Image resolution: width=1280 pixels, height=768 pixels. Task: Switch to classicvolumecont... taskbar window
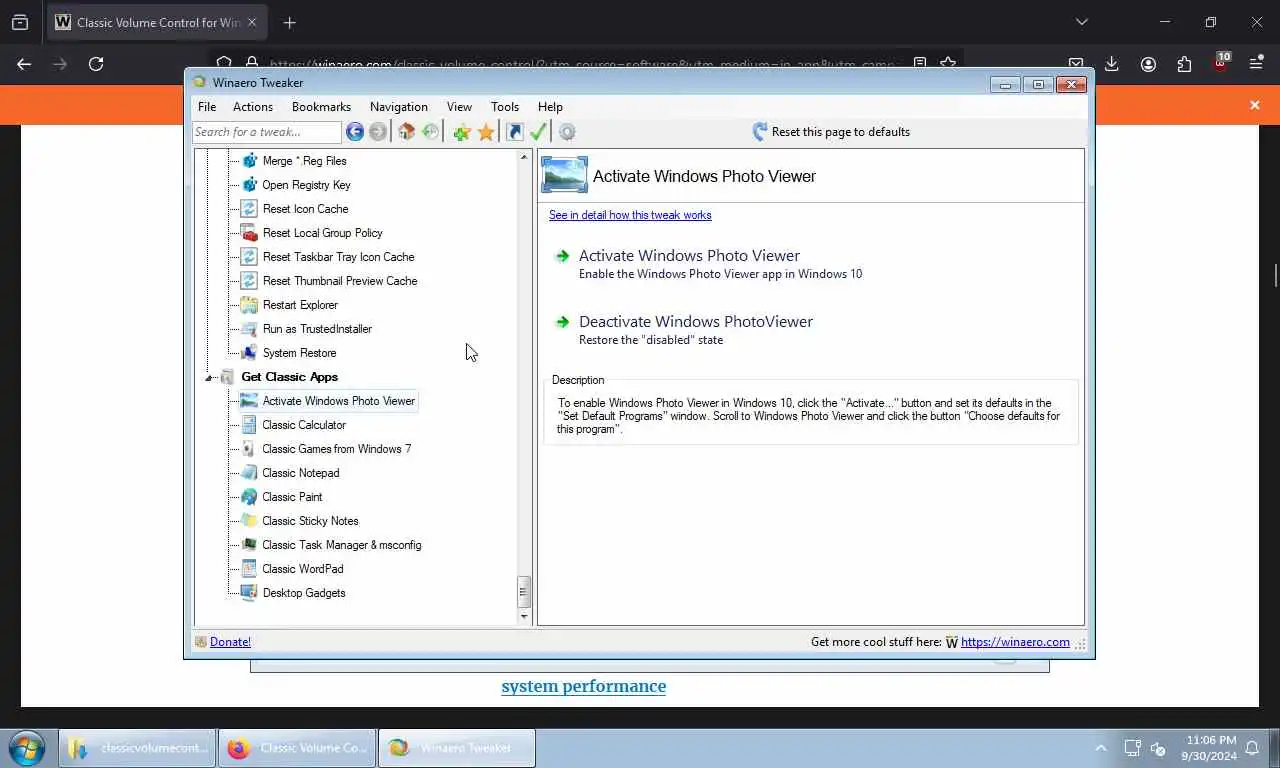click(137, 748)
